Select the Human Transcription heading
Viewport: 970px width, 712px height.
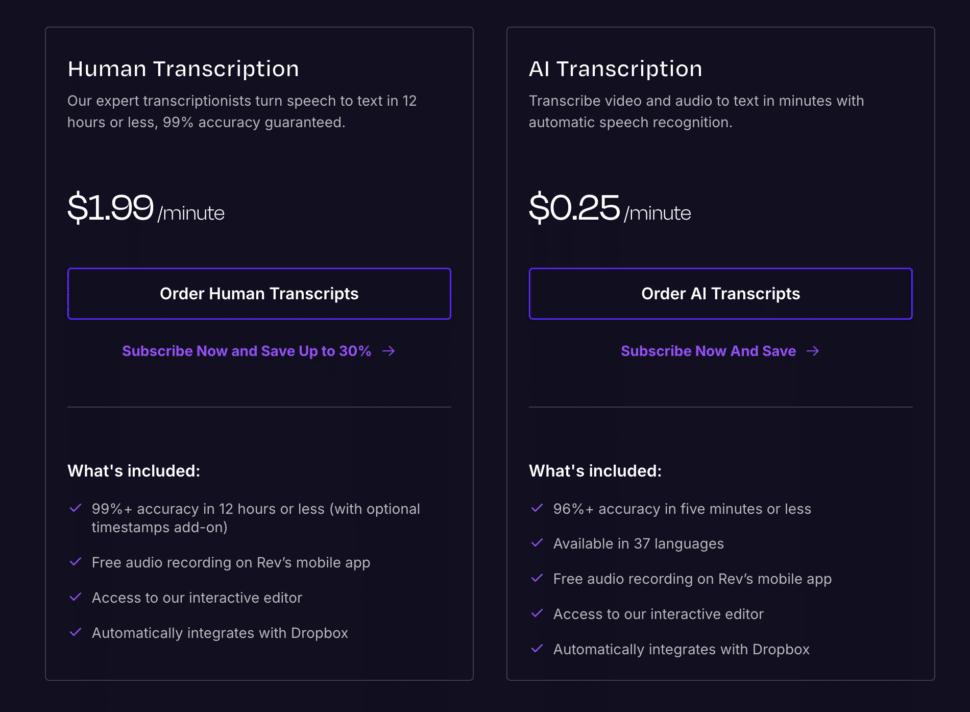click(x=183, y=69)
